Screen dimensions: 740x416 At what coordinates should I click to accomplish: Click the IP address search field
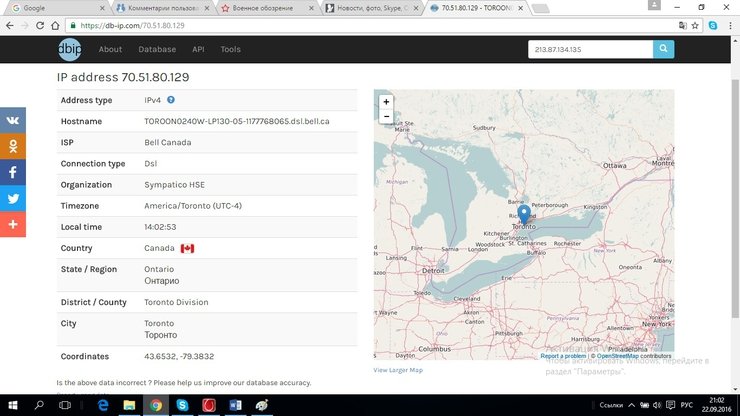[x=590, y=49]
